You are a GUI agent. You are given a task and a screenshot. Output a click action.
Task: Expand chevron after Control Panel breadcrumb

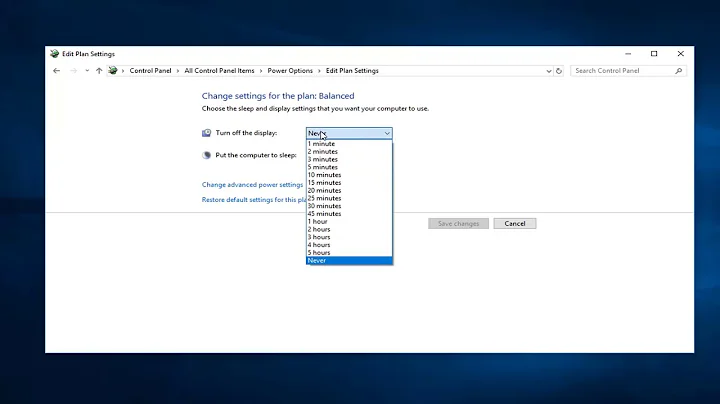(x=178, y=71)
